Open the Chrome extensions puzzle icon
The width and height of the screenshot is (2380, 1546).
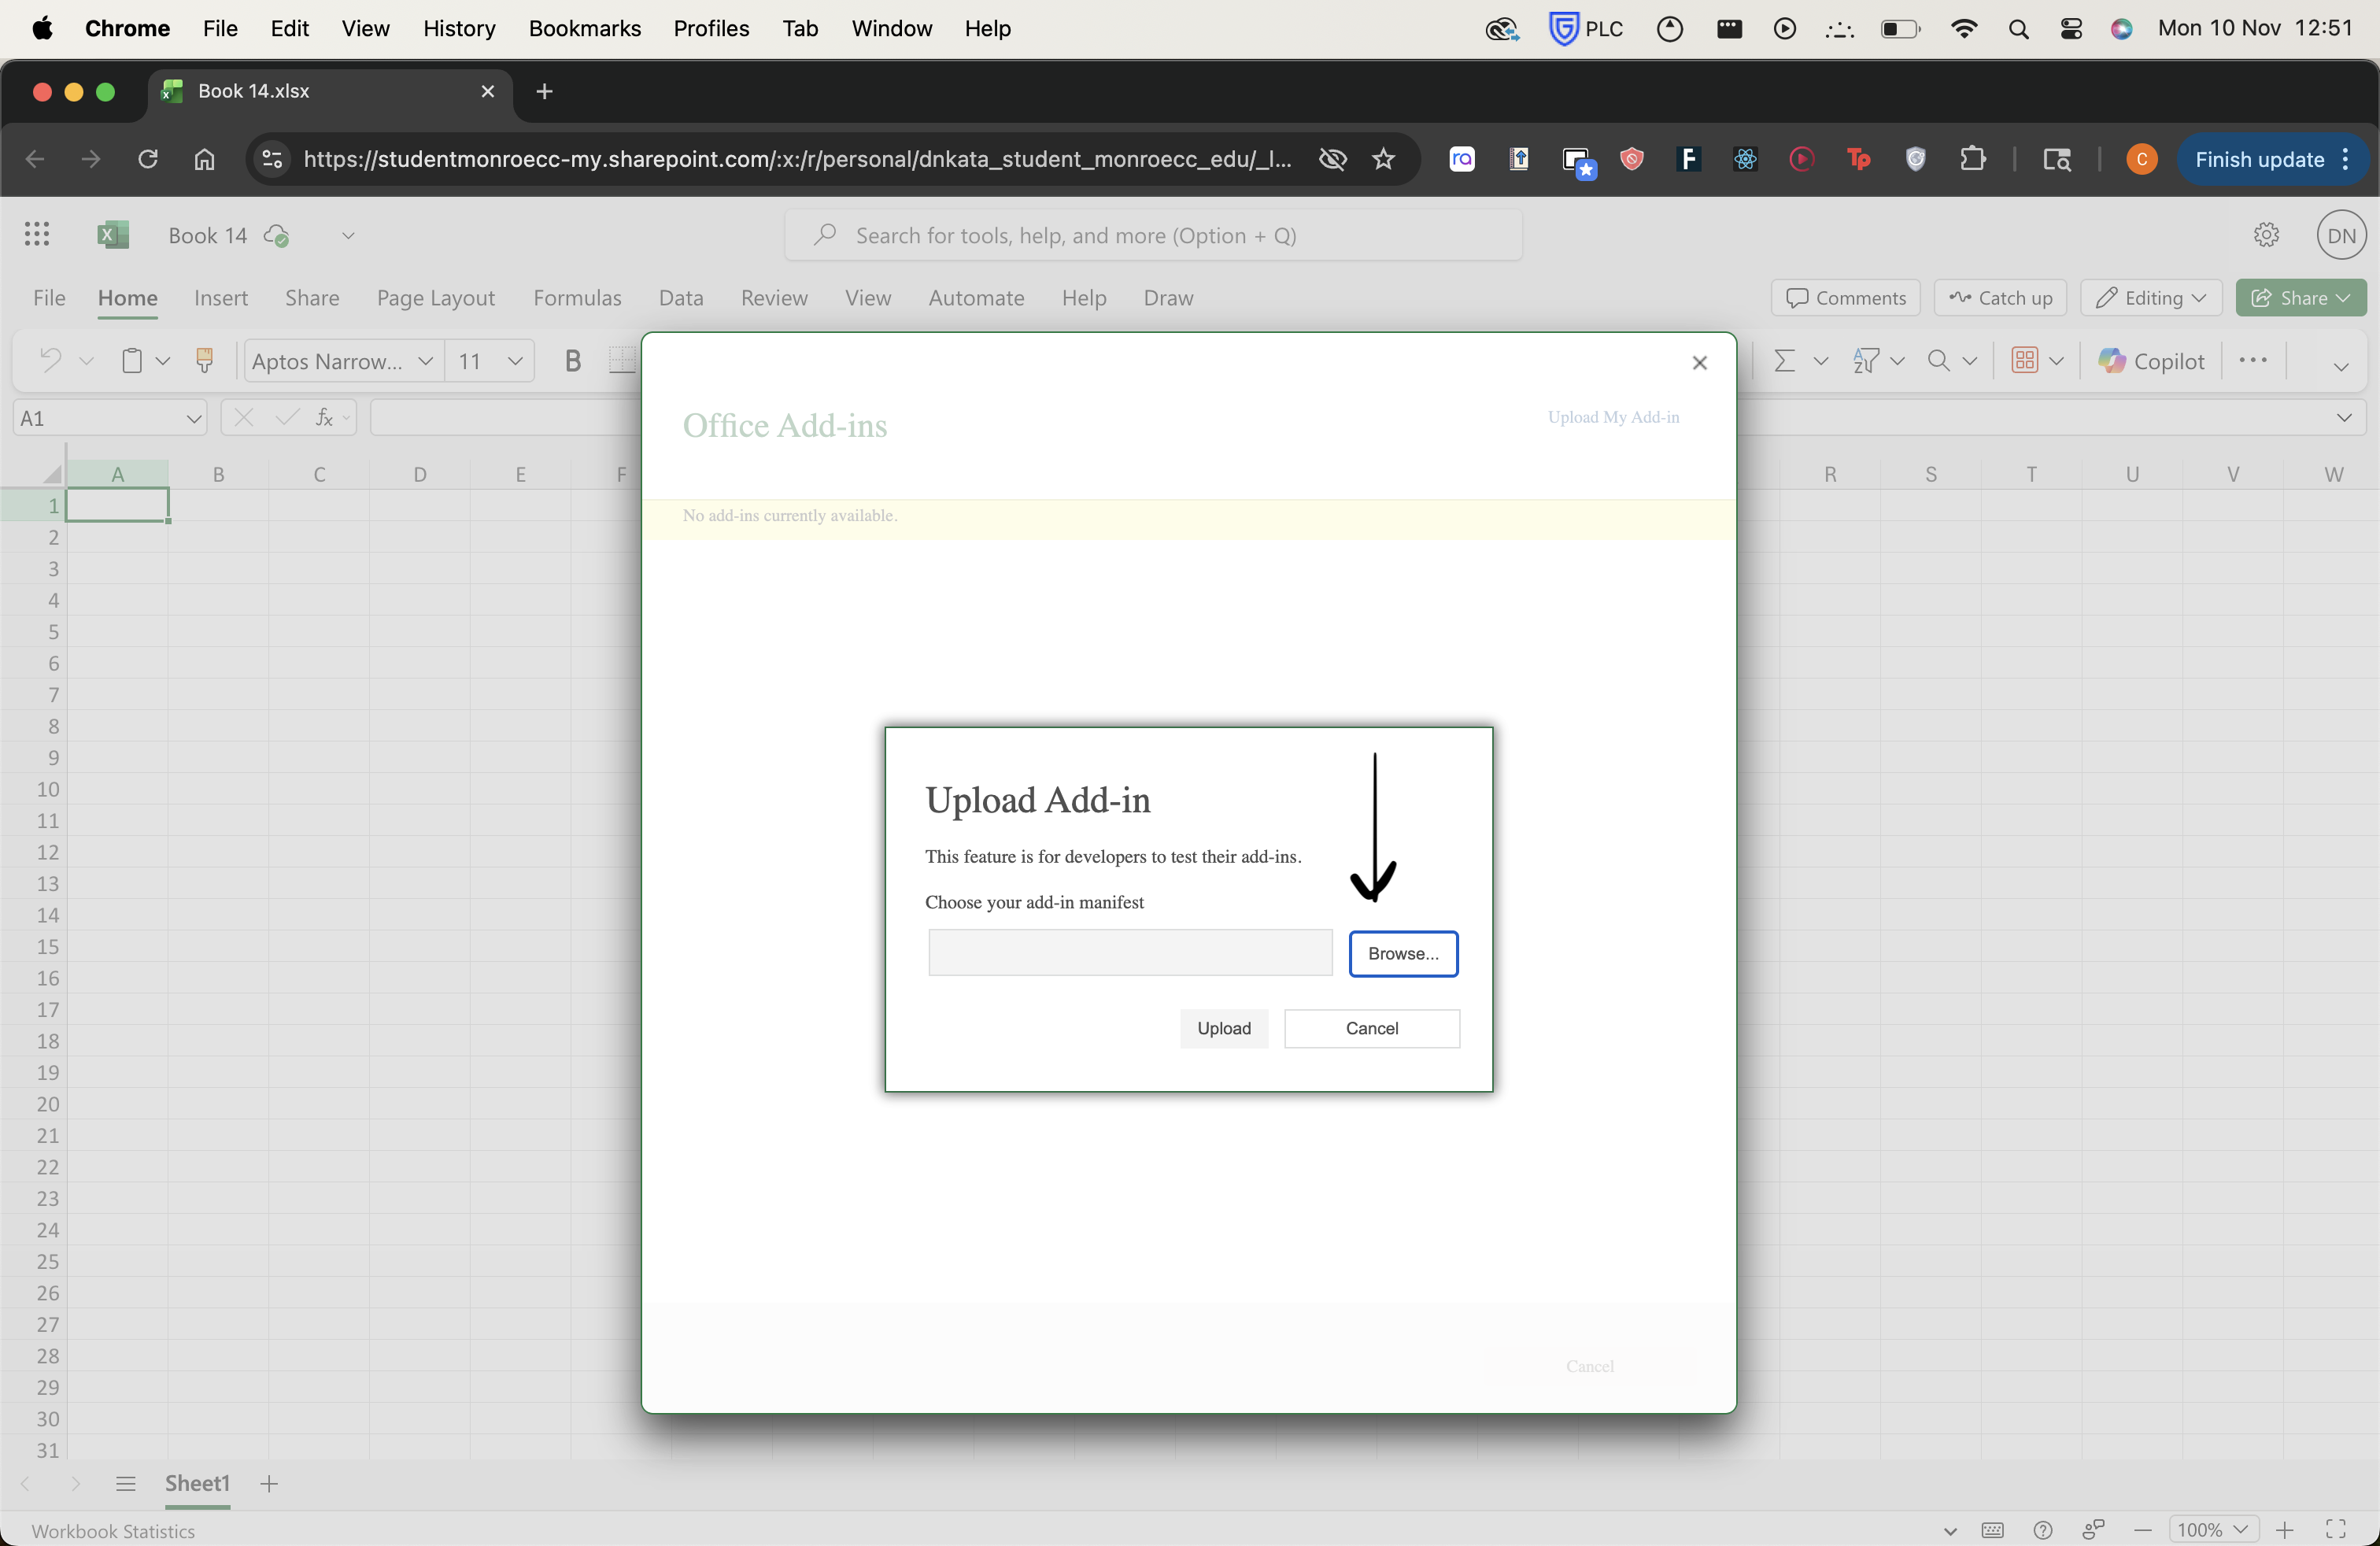1974,159
